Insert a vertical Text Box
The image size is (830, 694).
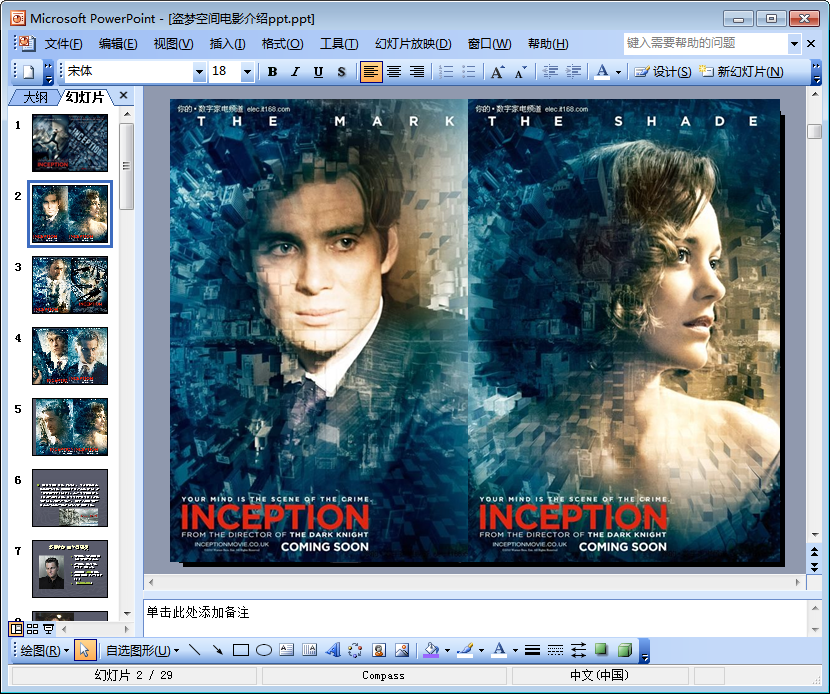309,650
